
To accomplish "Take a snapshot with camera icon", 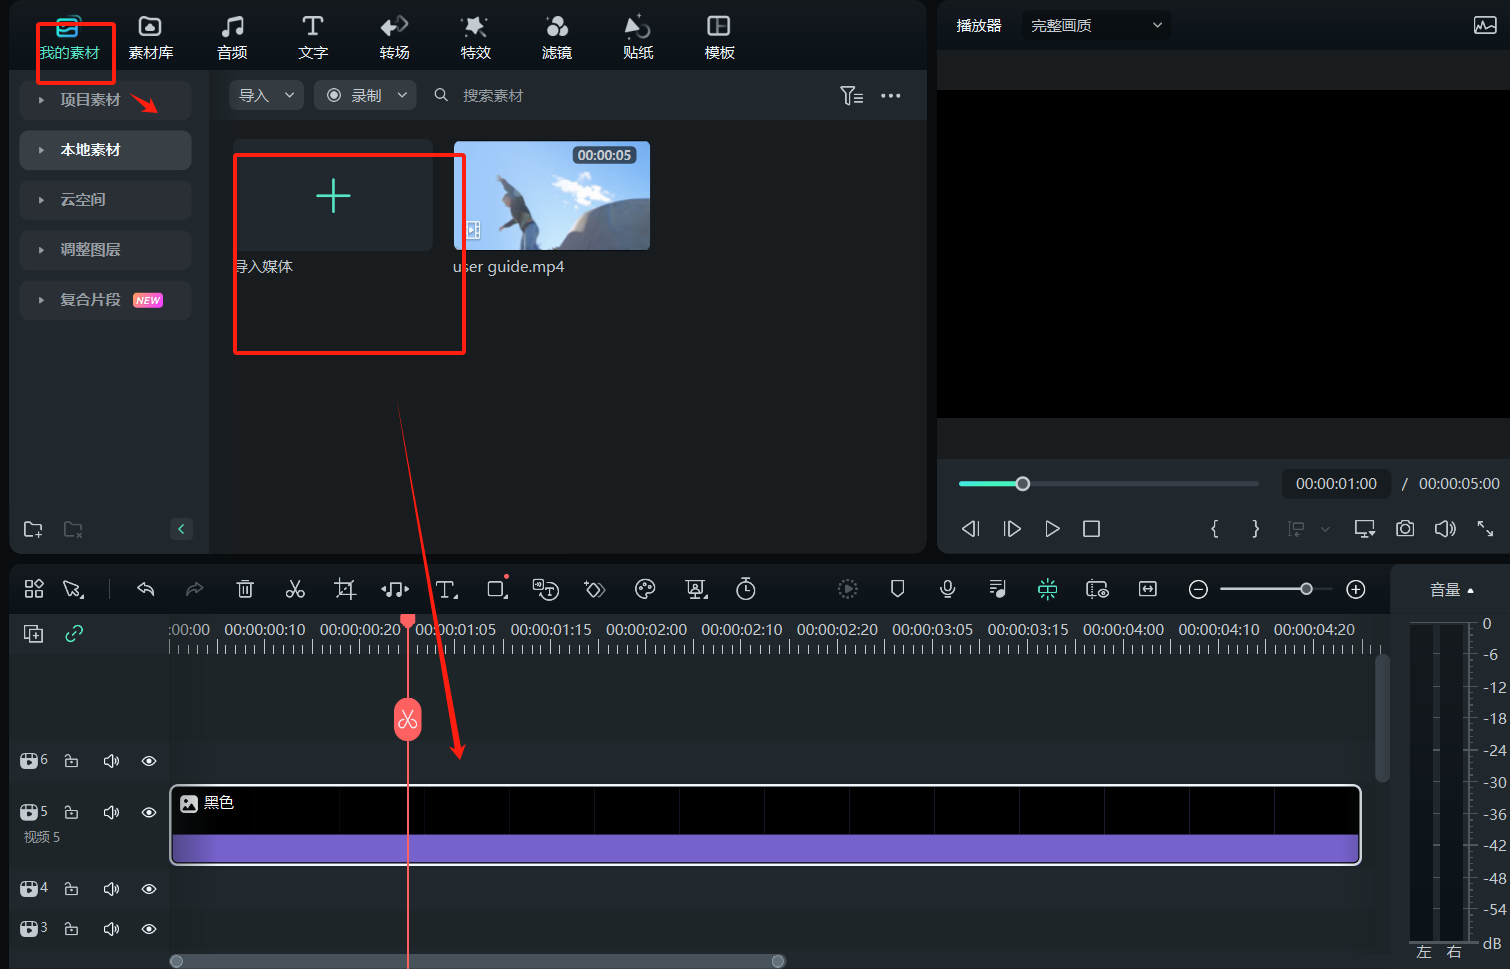I will pos(1405,528).
